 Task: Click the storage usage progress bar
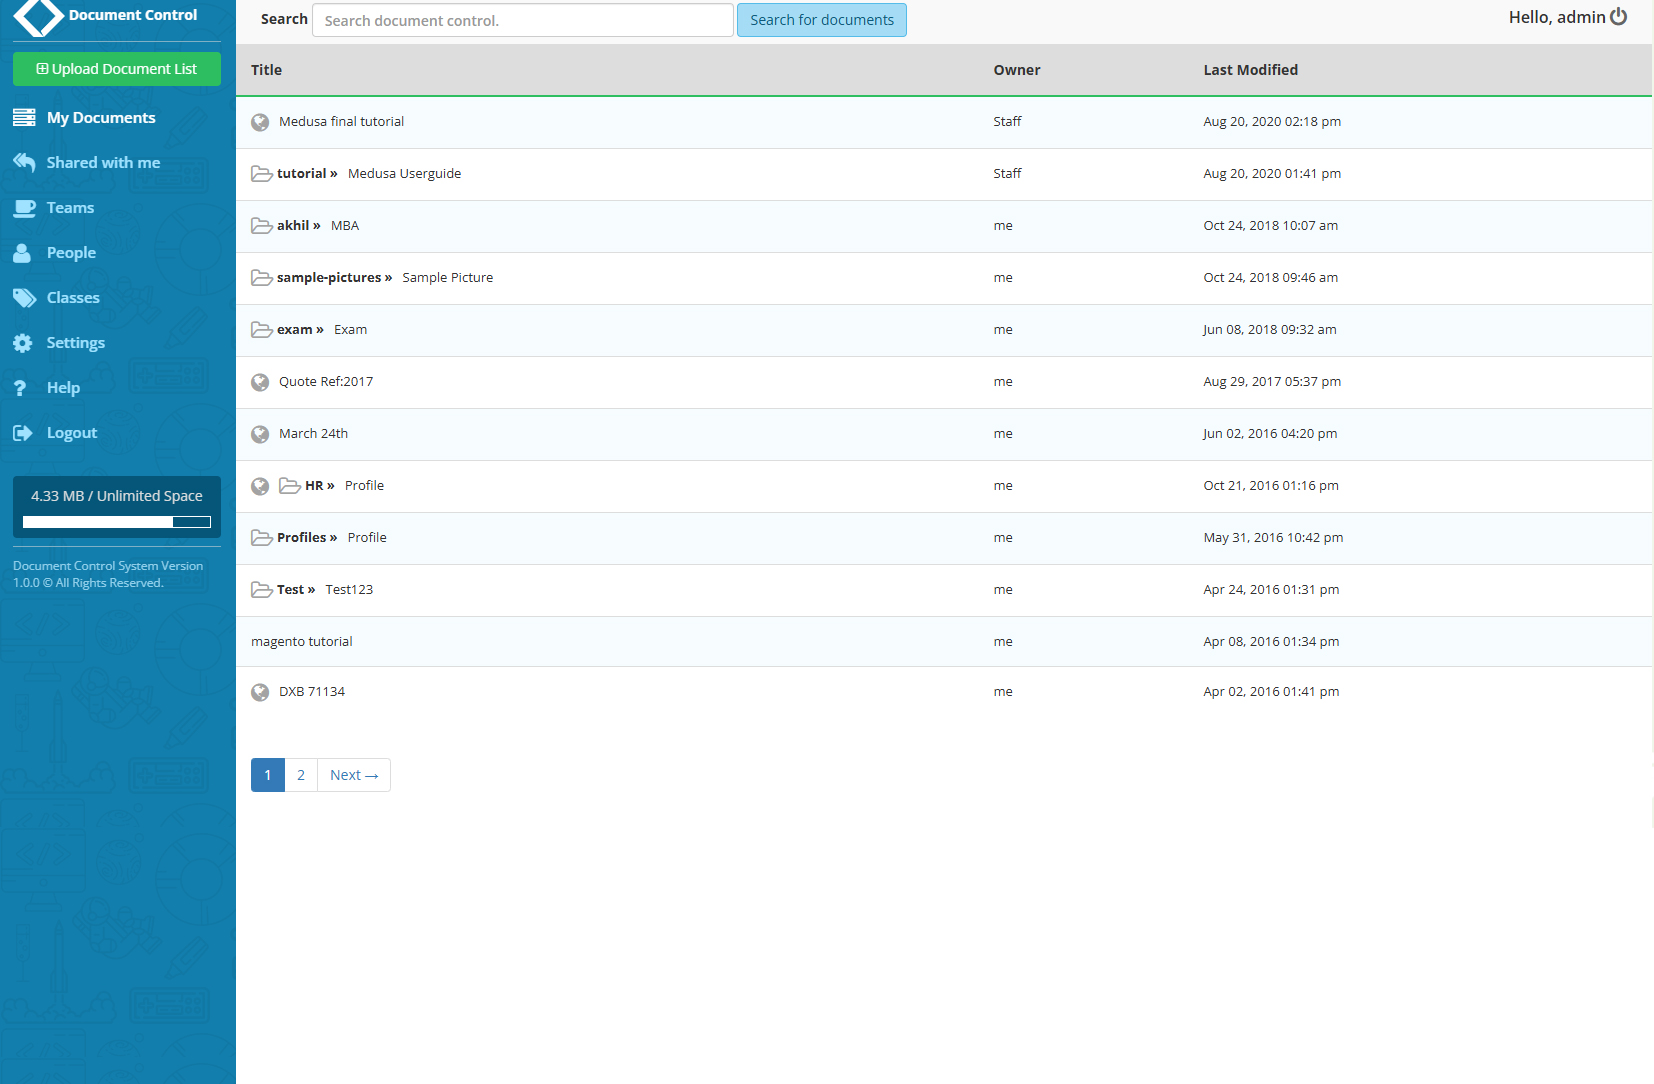pos(116,521)
